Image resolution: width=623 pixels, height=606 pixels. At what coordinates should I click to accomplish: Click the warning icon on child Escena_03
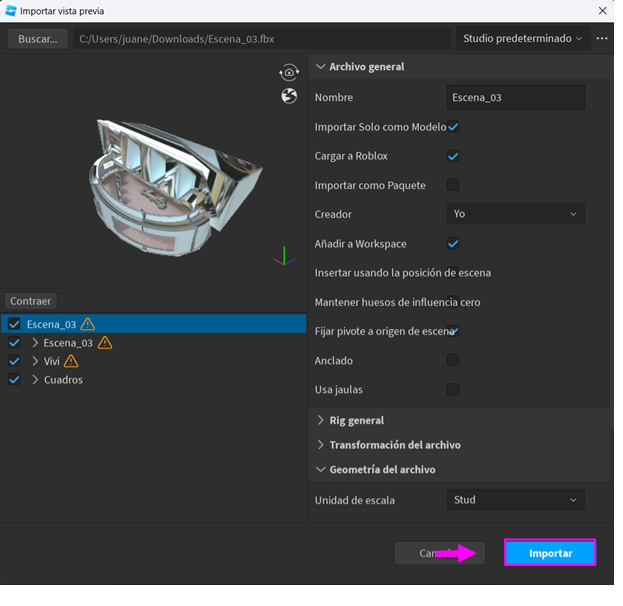105,343
